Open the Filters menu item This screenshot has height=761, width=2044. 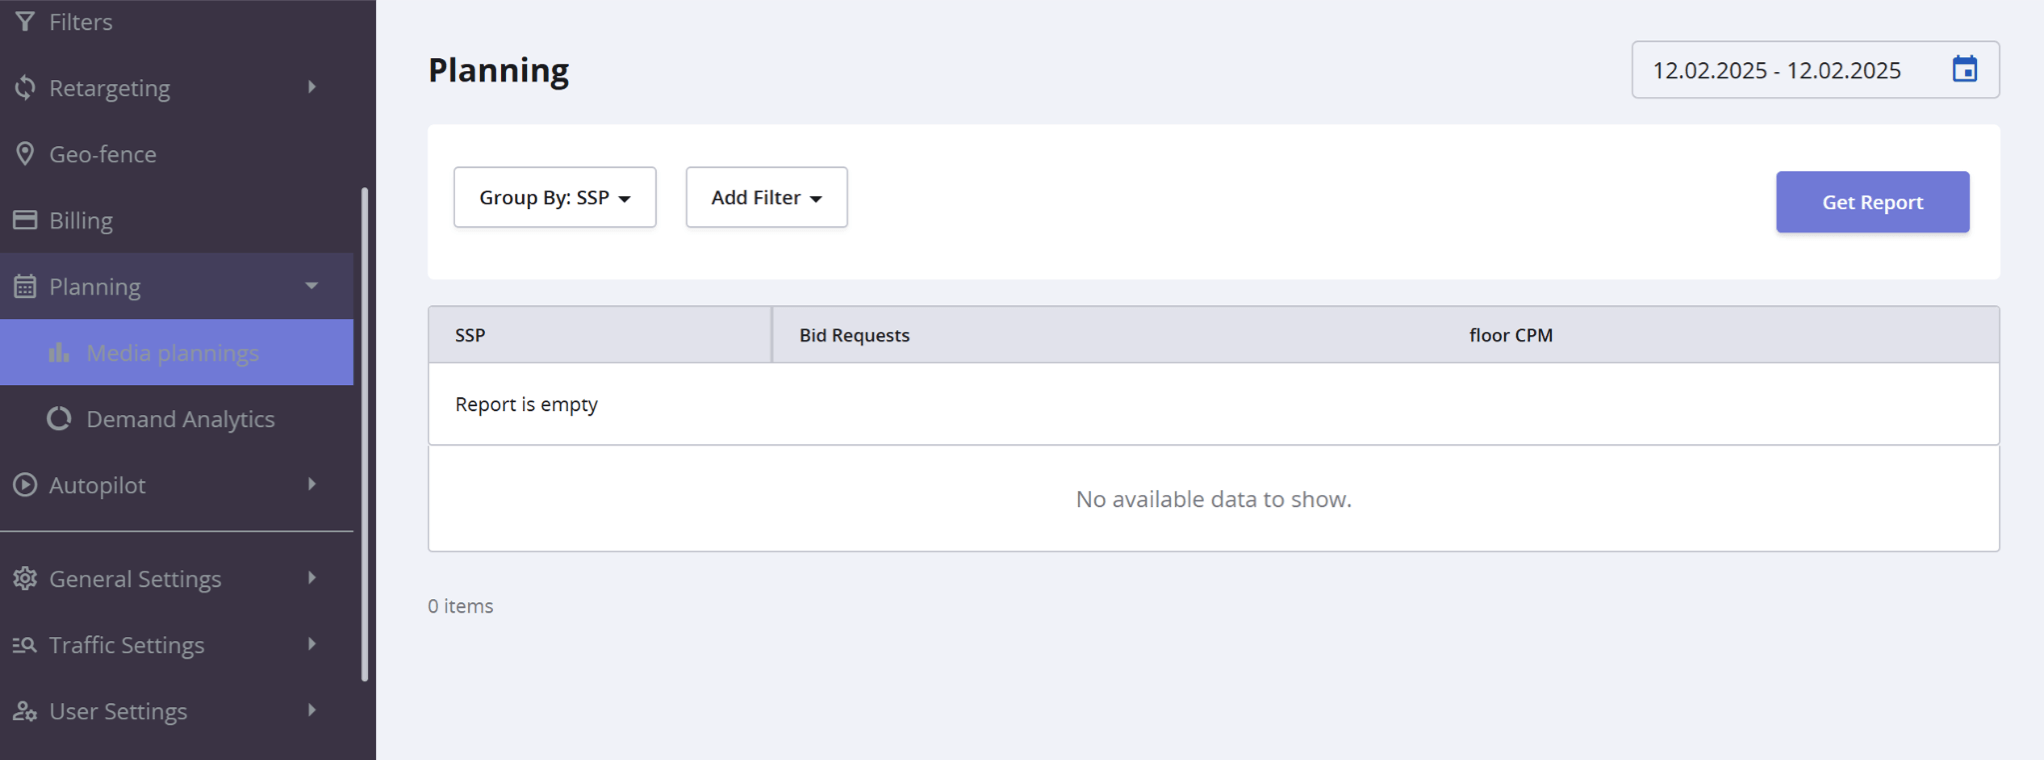click(177, 21)
